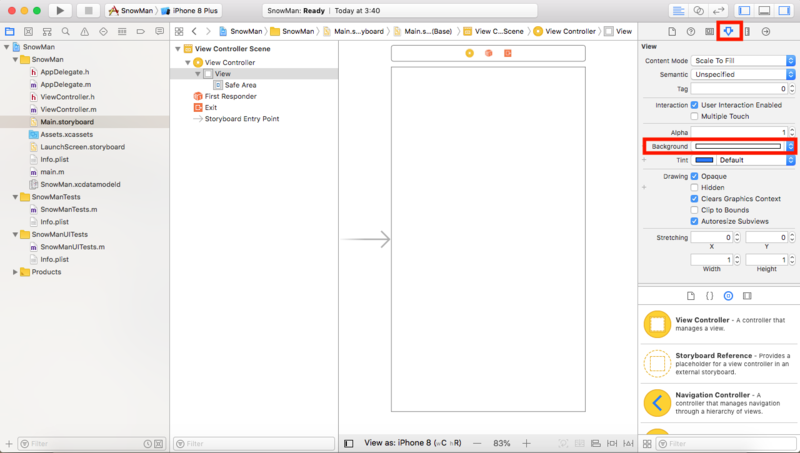The image size is (800, 453).
Task: Stop the running build
Action: pos(88,10)
